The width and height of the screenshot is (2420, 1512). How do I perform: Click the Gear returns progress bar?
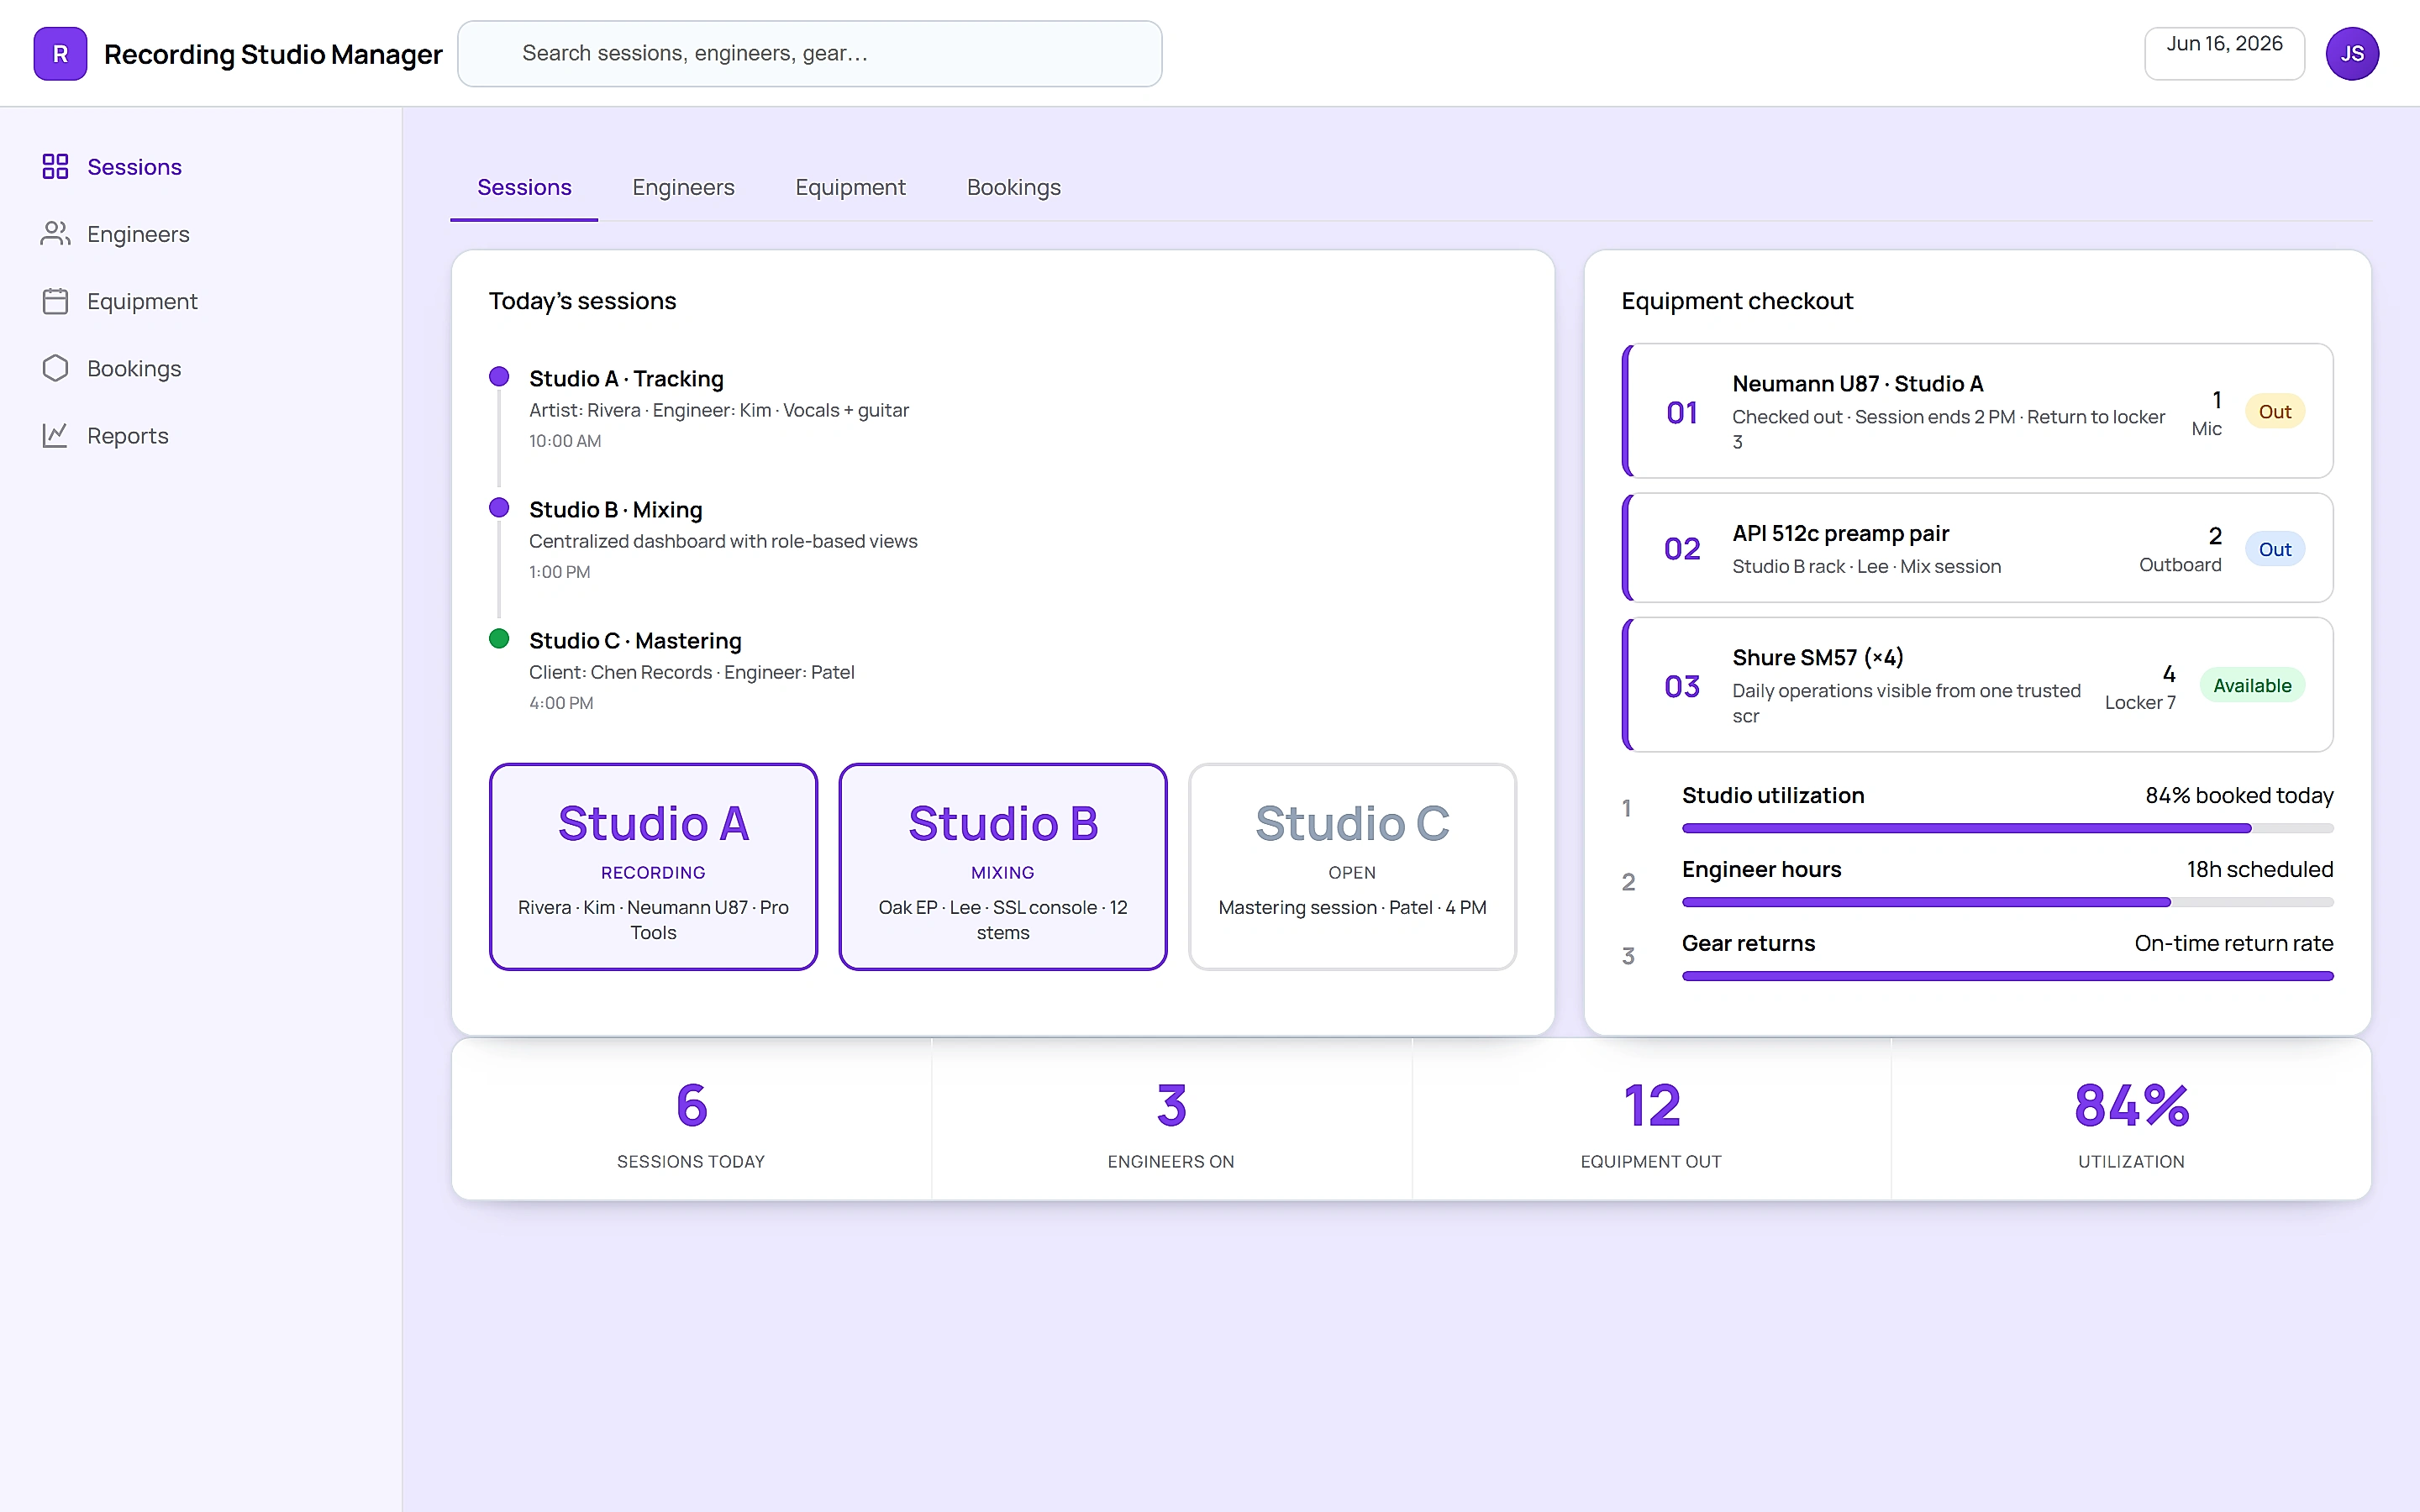point(2007,976)
